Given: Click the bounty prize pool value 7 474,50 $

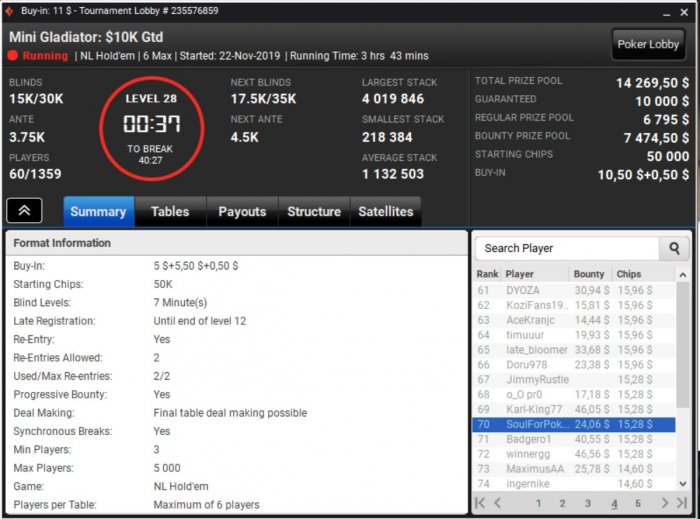Looking at the screenshot, I should 656,138.
